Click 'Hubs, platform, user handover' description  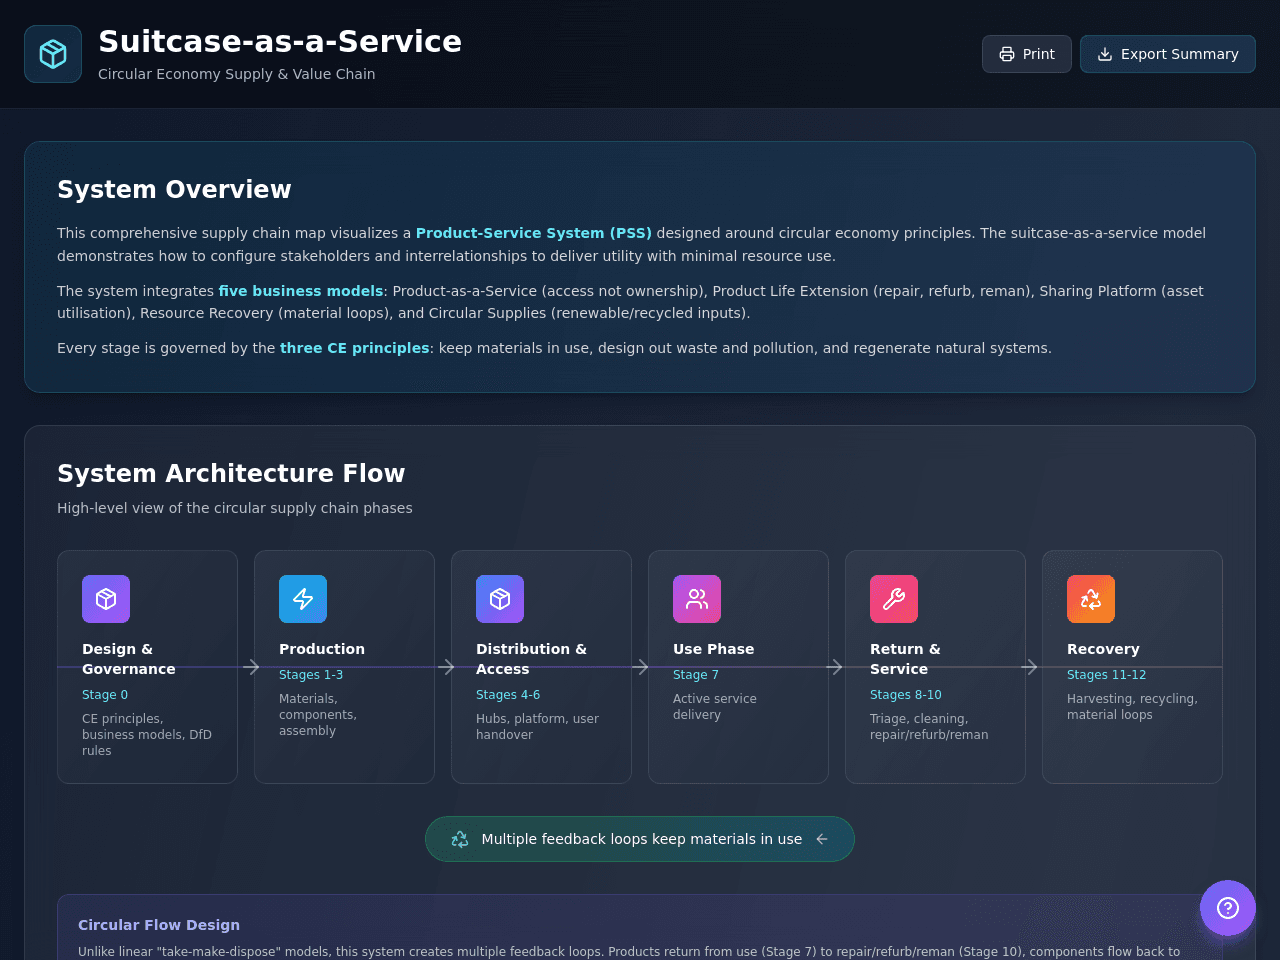coord(537,727)
